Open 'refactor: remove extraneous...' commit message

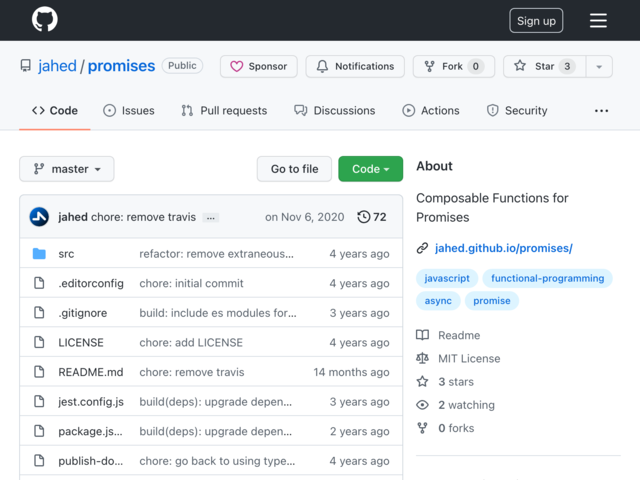[216, 254]
